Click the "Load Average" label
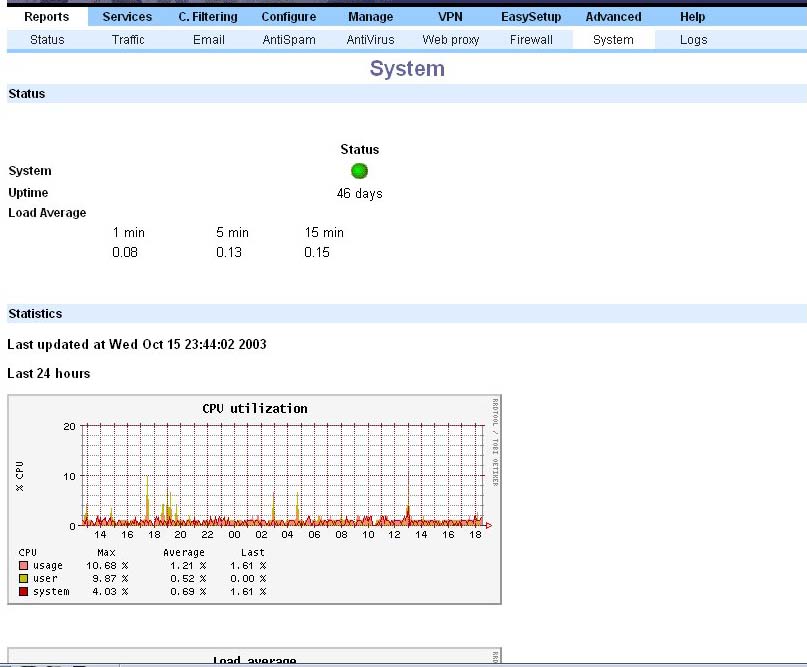Image resolution: width=807 pixels, height=667 pixels. click(x=47, y=213)
